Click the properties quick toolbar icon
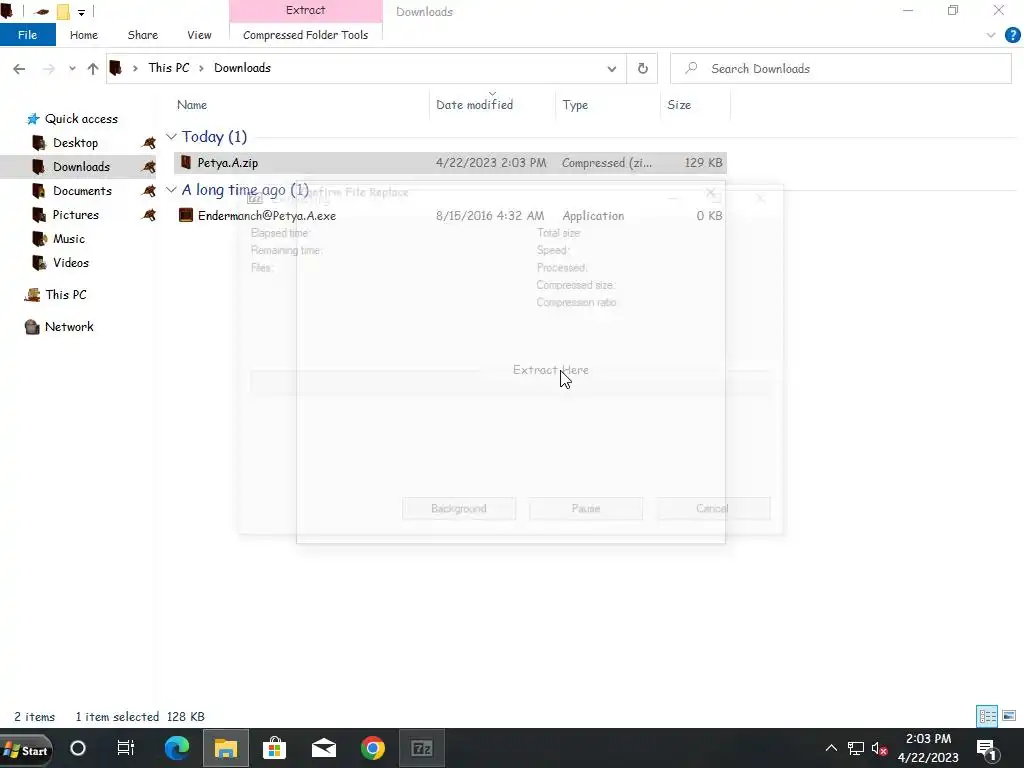 (42, 12)
